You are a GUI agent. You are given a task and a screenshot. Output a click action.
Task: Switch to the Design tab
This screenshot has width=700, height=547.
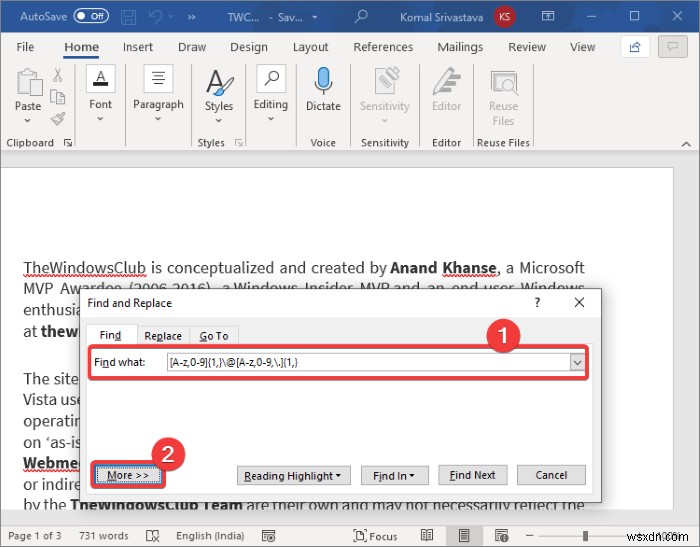249,47
